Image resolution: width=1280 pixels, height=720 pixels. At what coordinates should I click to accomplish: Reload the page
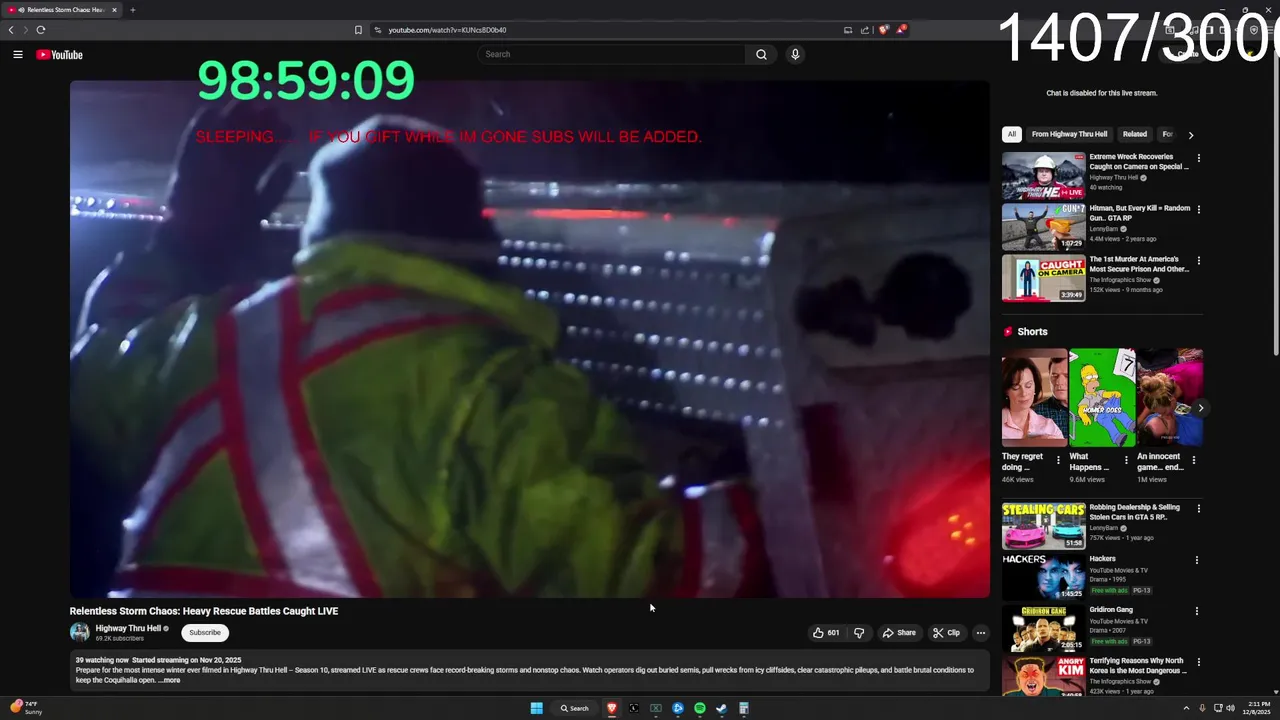click(40, 30)
